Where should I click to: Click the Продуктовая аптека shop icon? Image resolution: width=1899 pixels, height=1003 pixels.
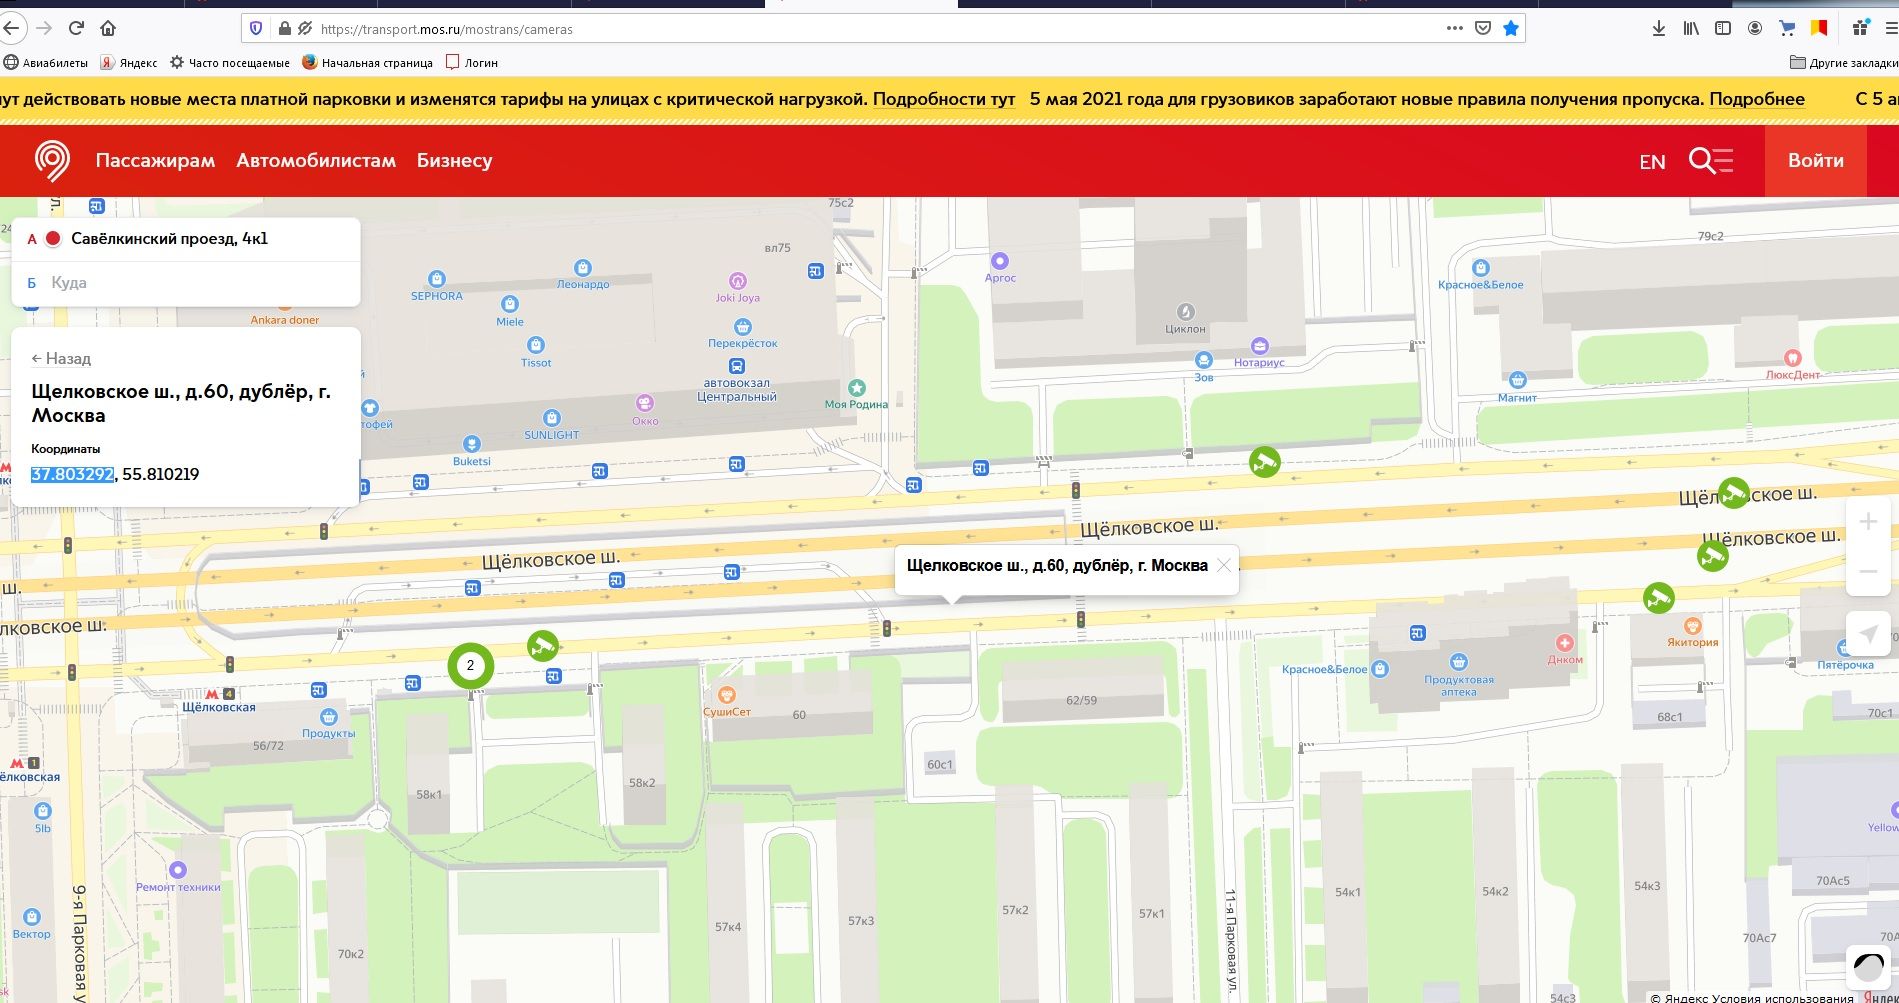1459,662
